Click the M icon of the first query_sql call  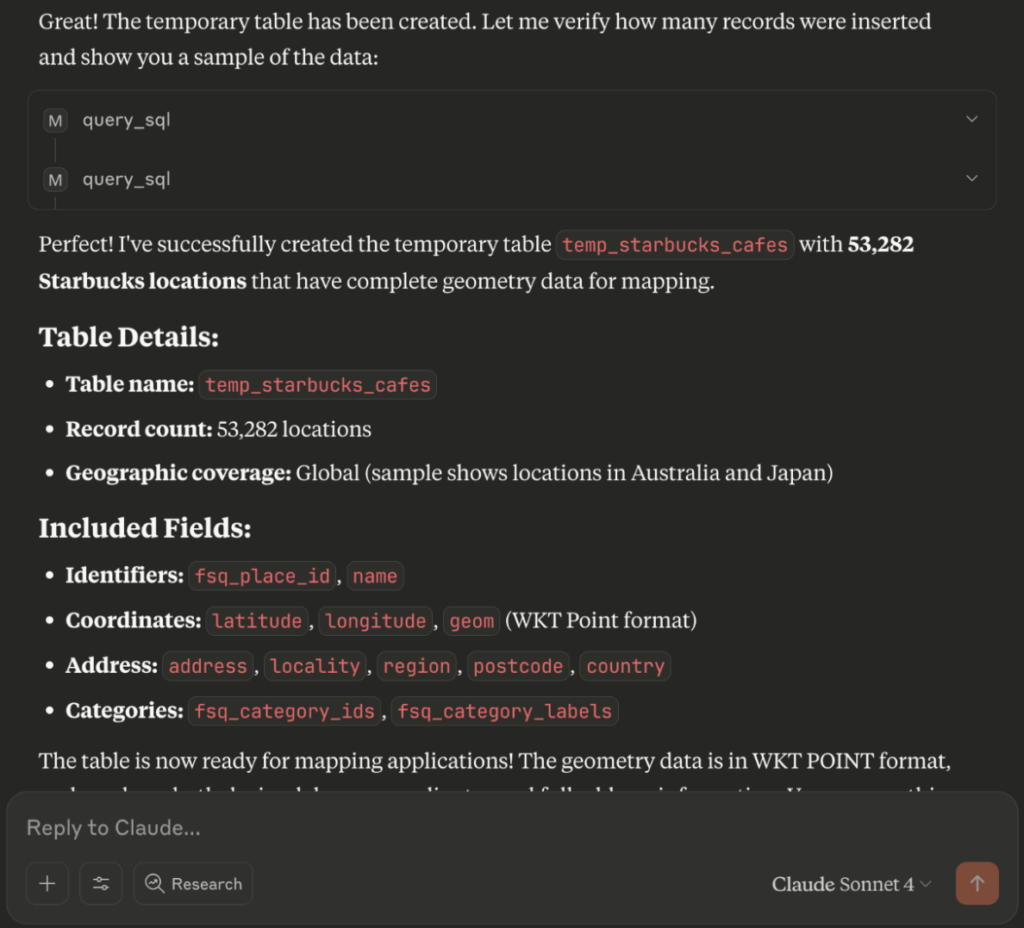(x=56, y=121)
